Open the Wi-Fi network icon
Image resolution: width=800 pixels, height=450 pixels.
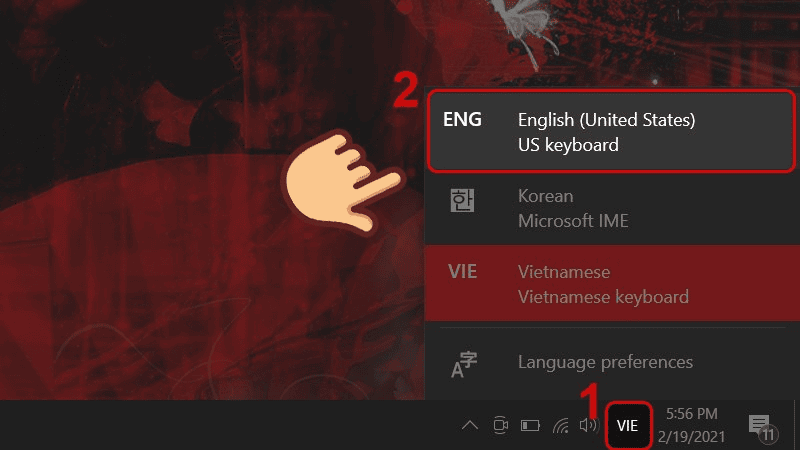[x=561, y=425]
